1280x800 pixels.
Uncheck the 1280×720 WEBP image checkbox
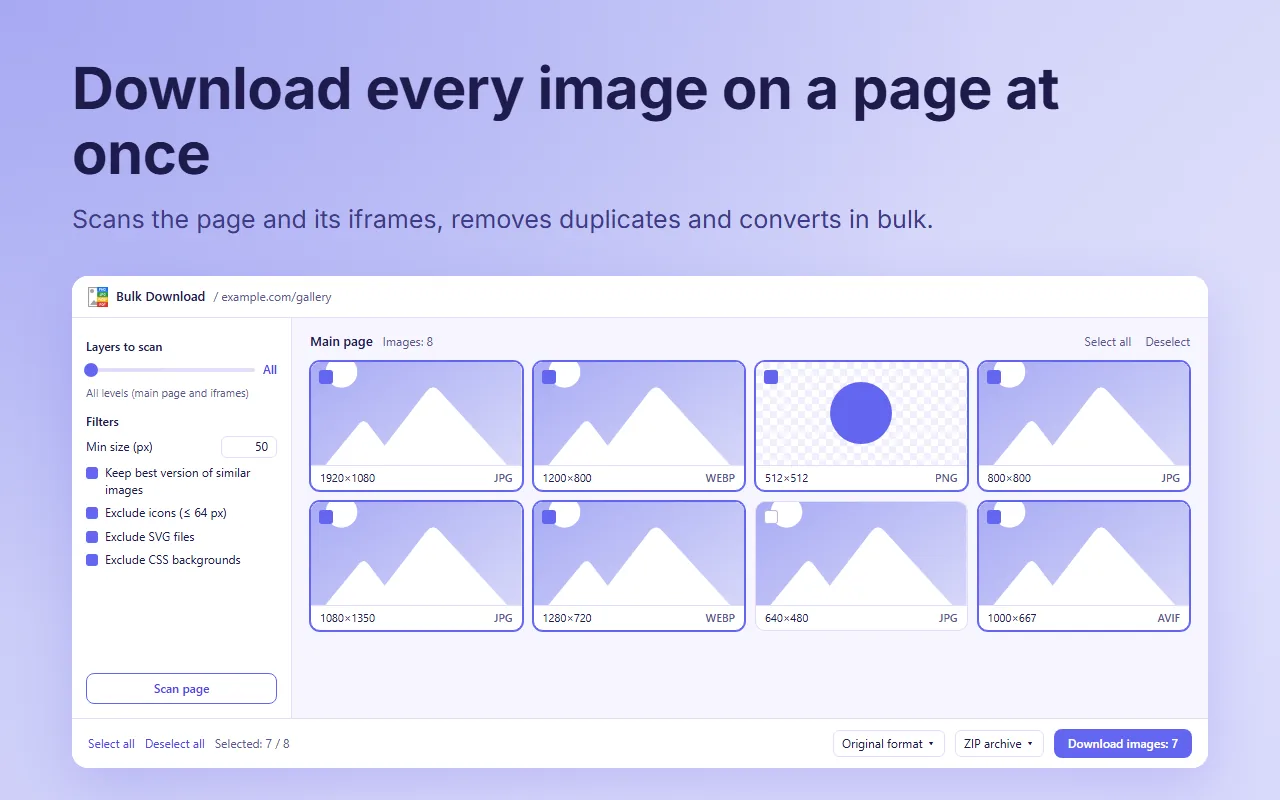click(549, 517)
